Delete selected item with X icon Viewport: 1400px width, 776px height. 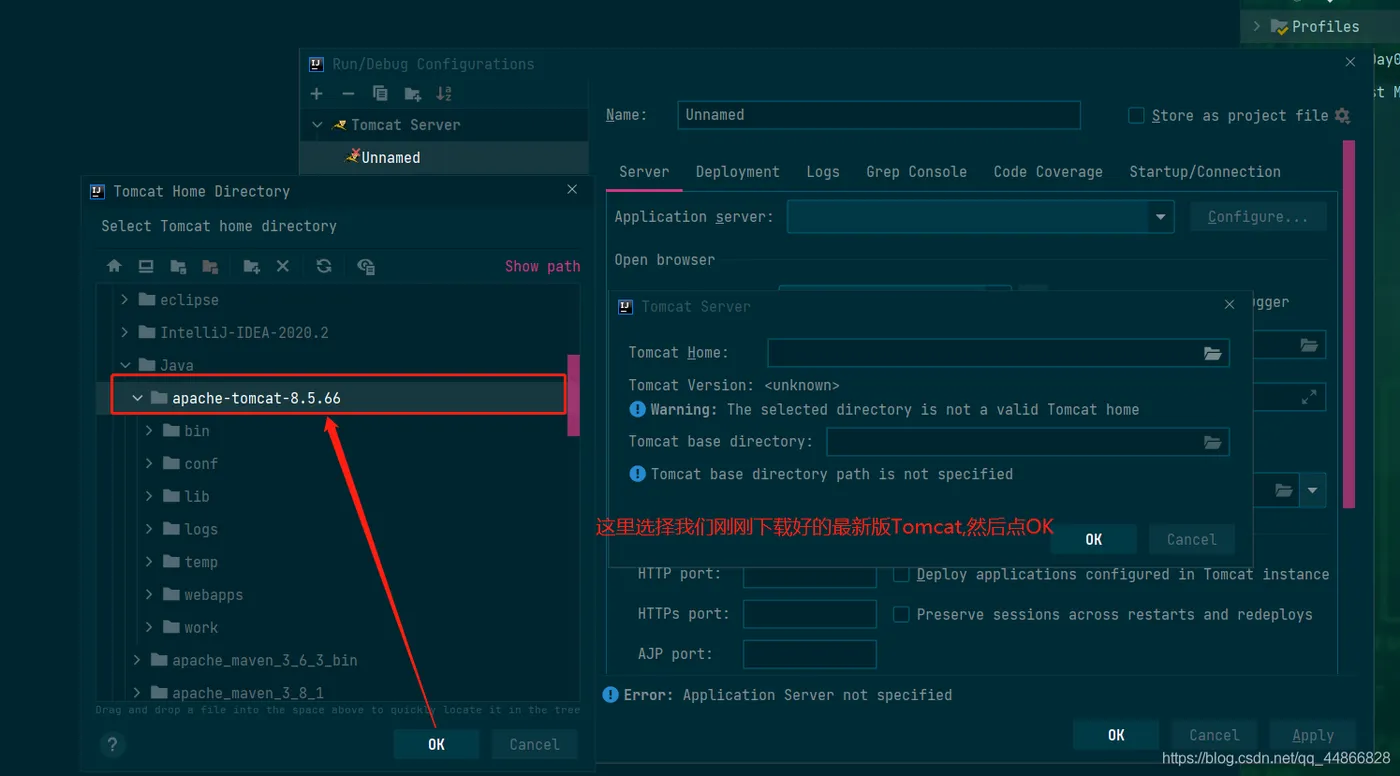[x=283, y=266]
